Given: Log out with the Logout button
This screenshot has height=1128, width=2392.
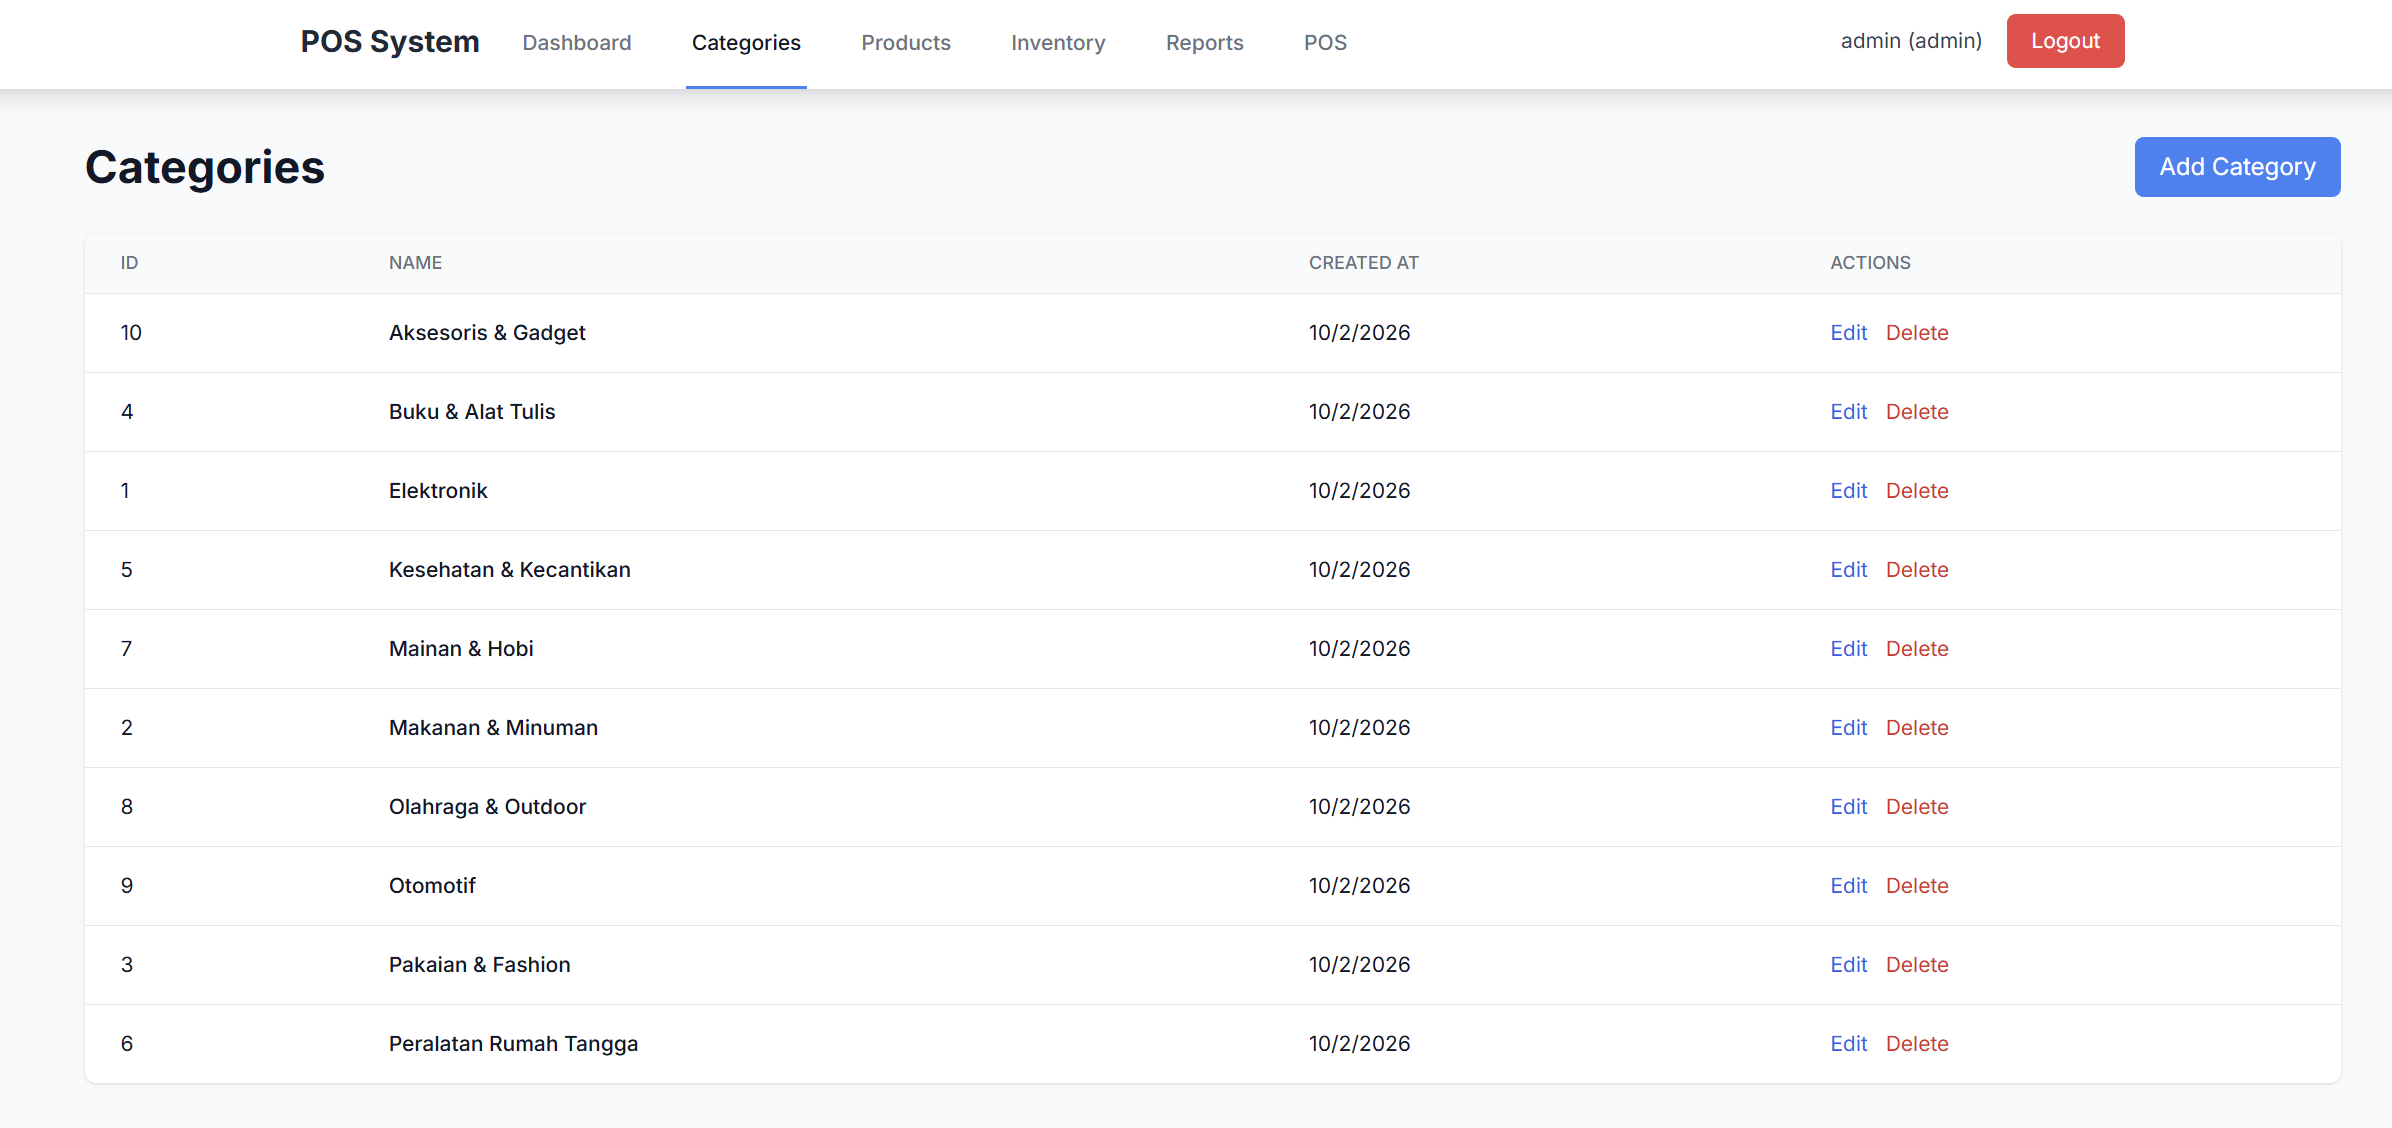Looking at the screenshot, I should point(2065,41).
